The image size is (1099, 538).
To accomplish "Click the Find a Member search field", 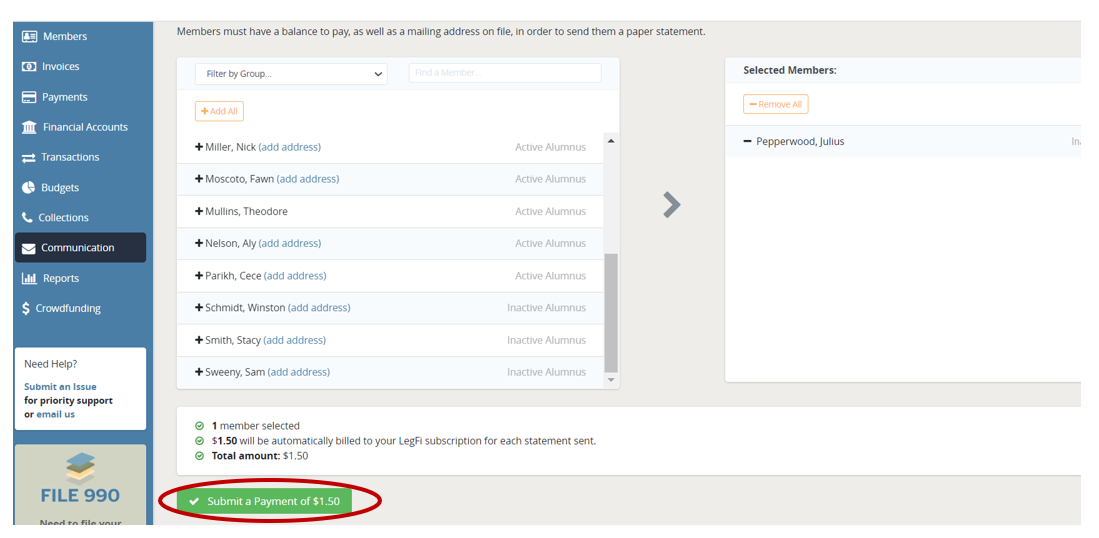I will click(504, 73).
